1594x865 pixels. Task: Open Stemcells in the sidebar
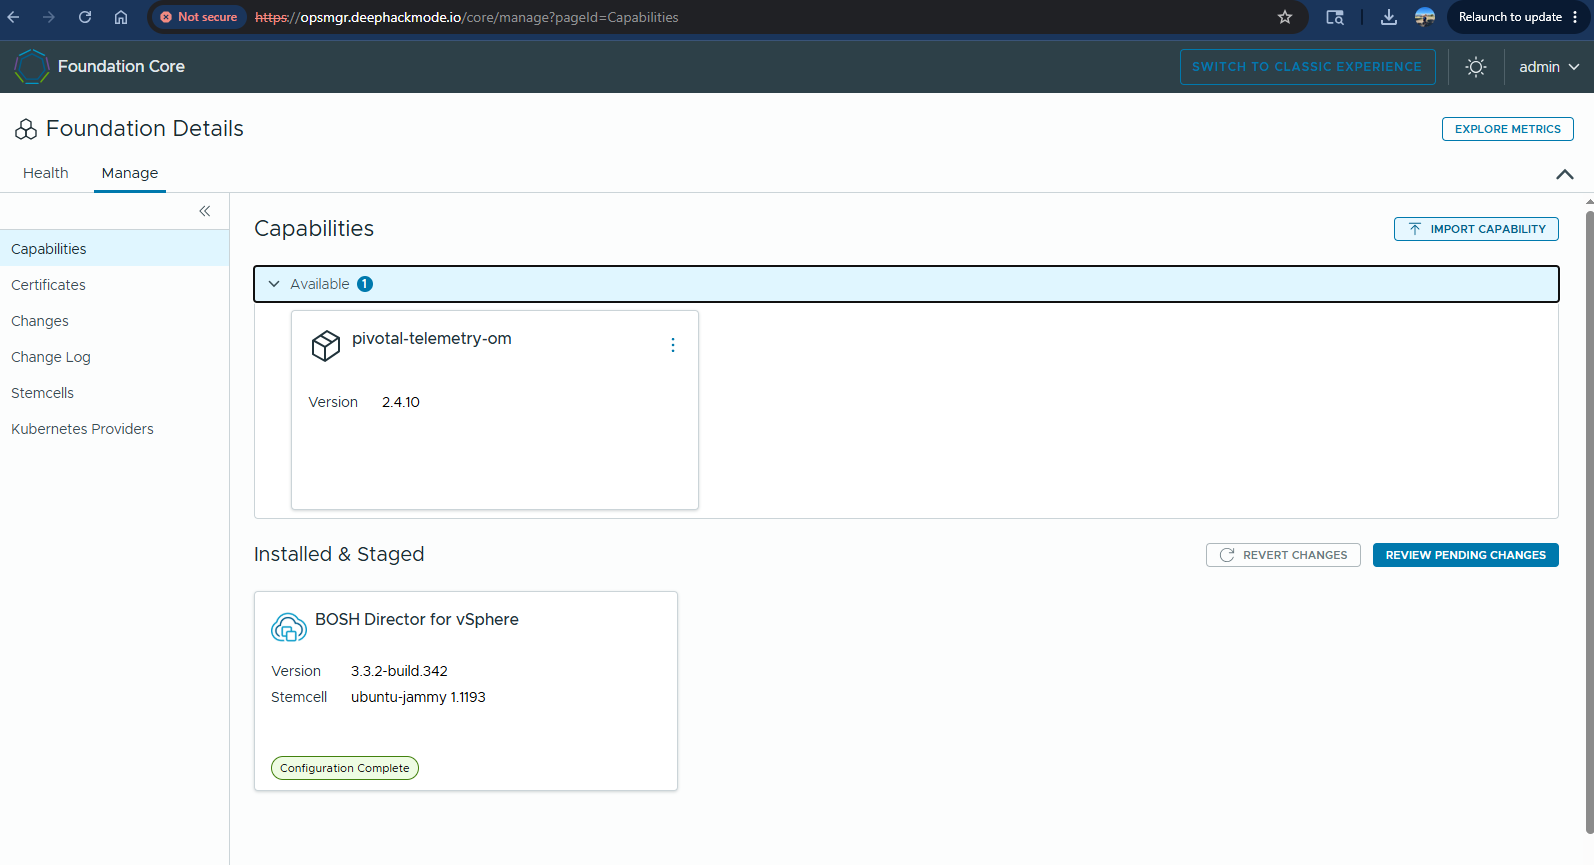pos(114,393)
